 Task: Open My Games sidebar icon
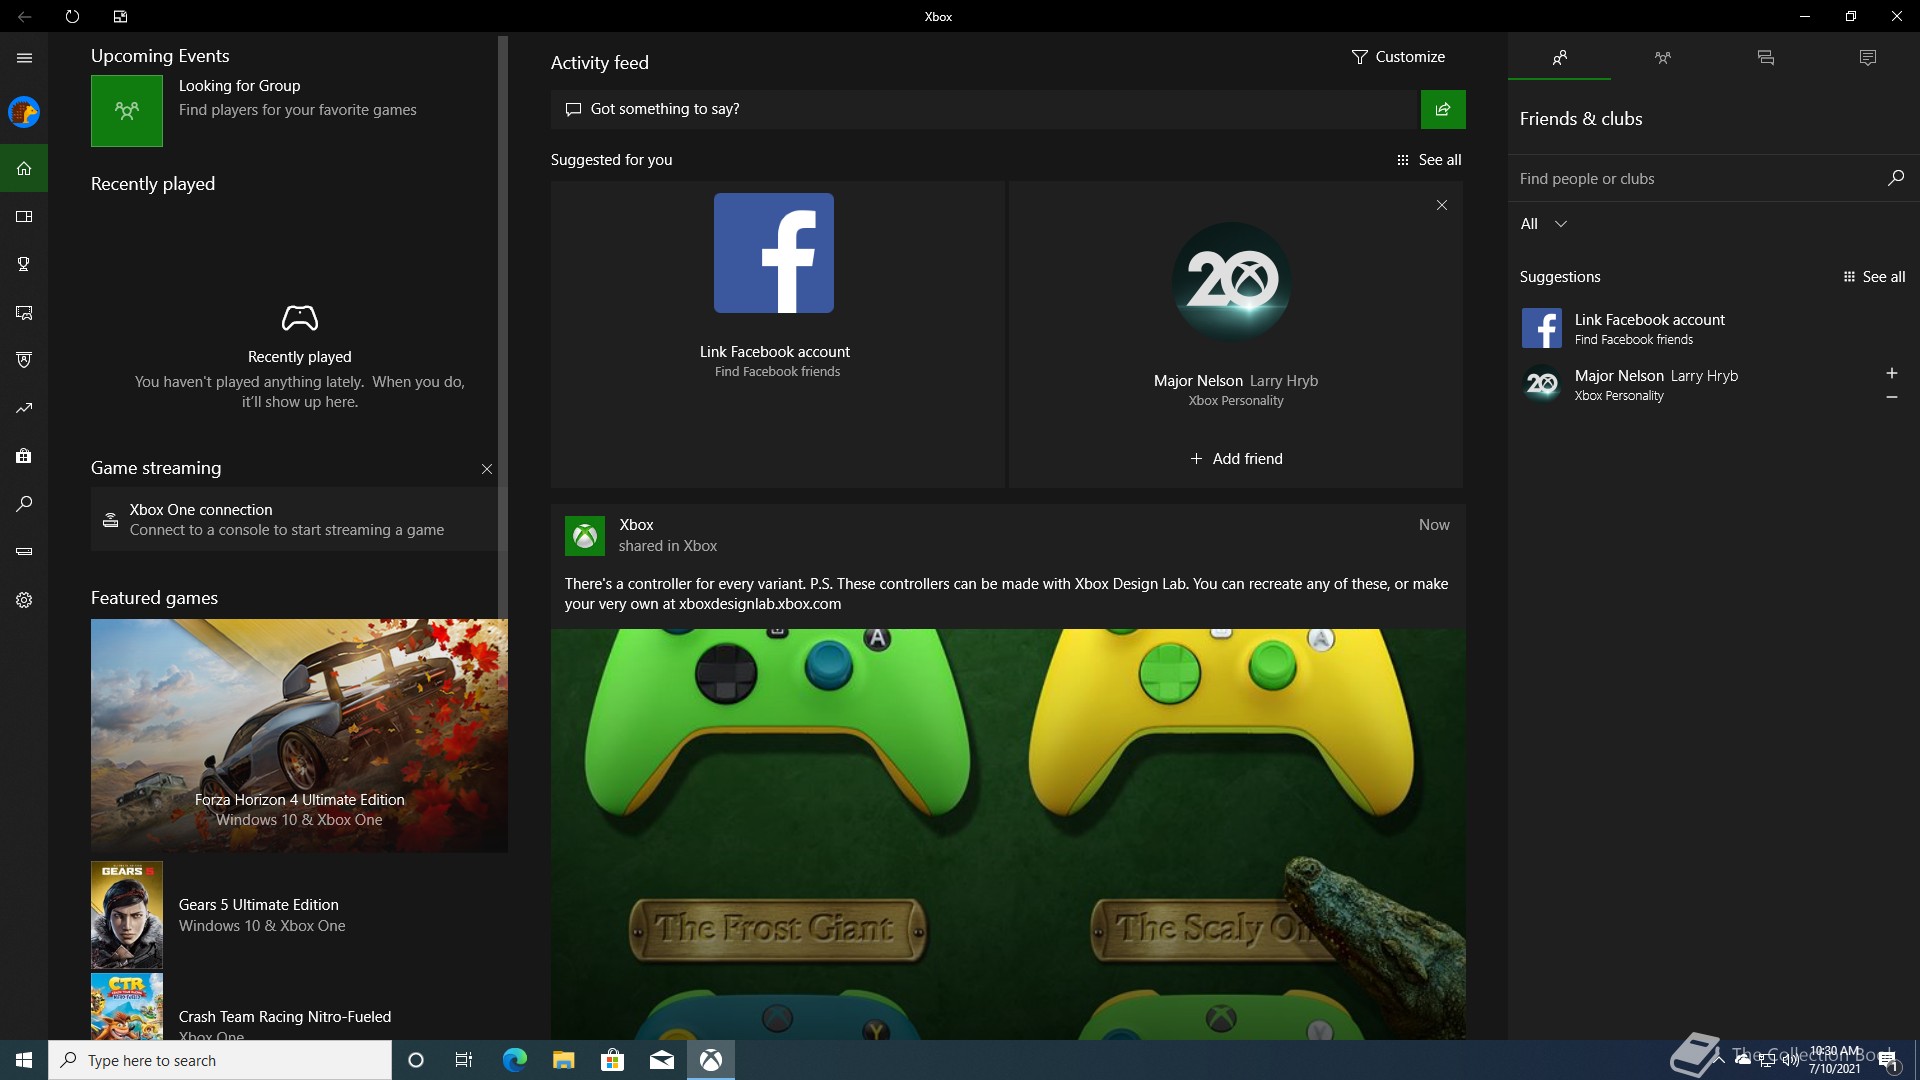click(24, 216)
